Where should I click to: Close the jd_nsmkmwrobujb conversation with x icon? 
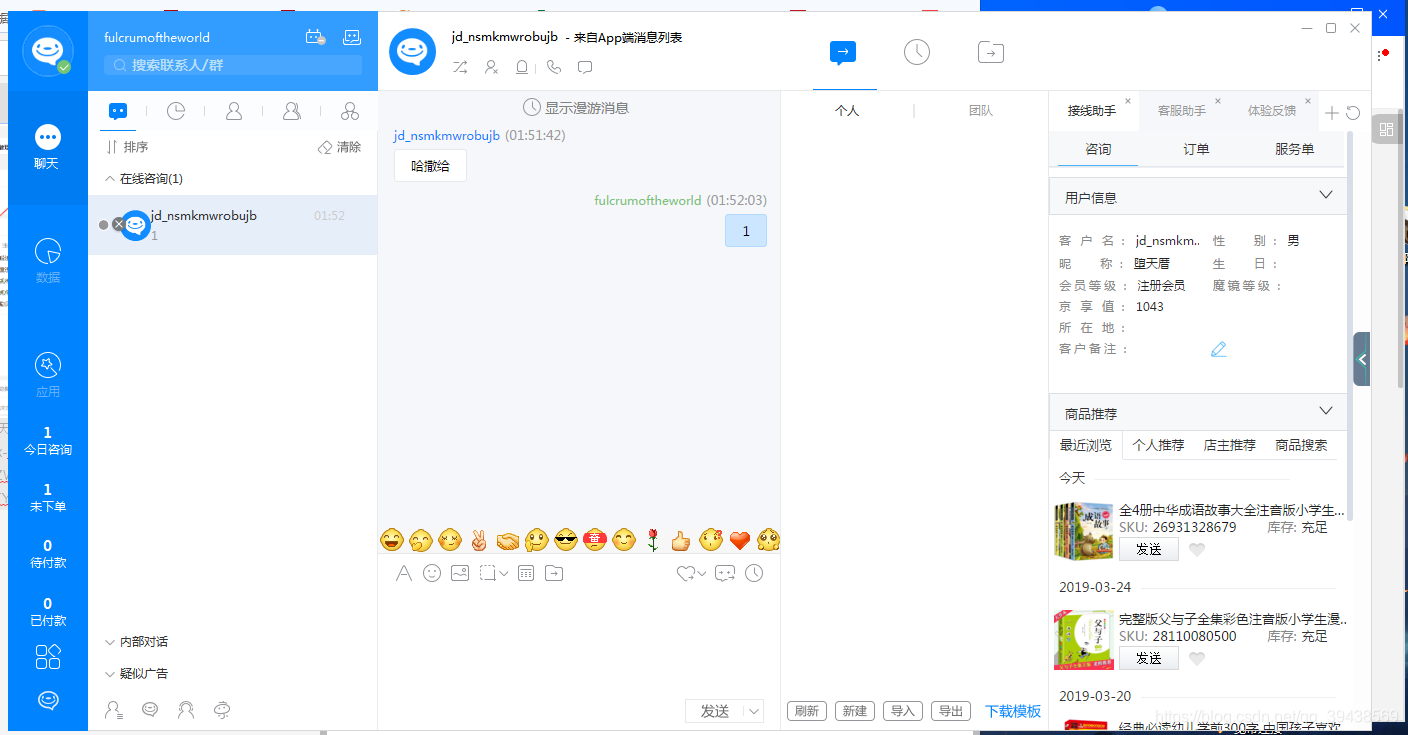click(119, 225)
